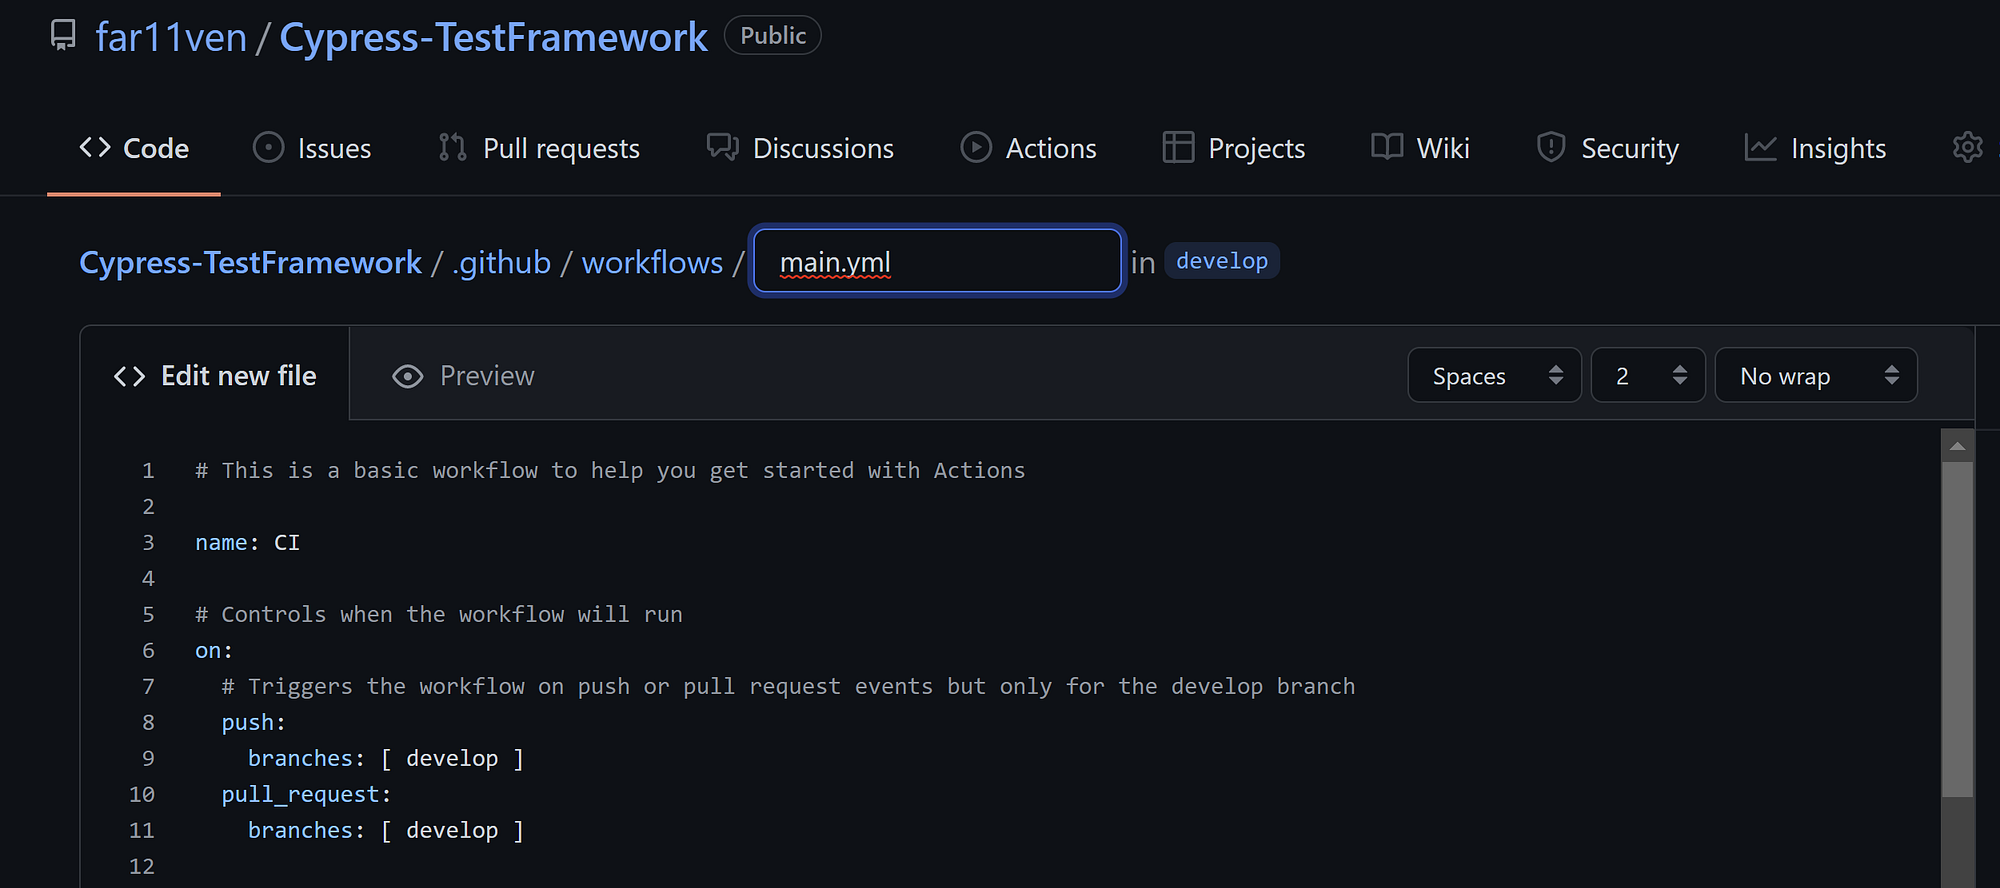
Task: Click comment '# Controls when the workflow will run'
Action: pyautogui.click(x=439, y=614)
